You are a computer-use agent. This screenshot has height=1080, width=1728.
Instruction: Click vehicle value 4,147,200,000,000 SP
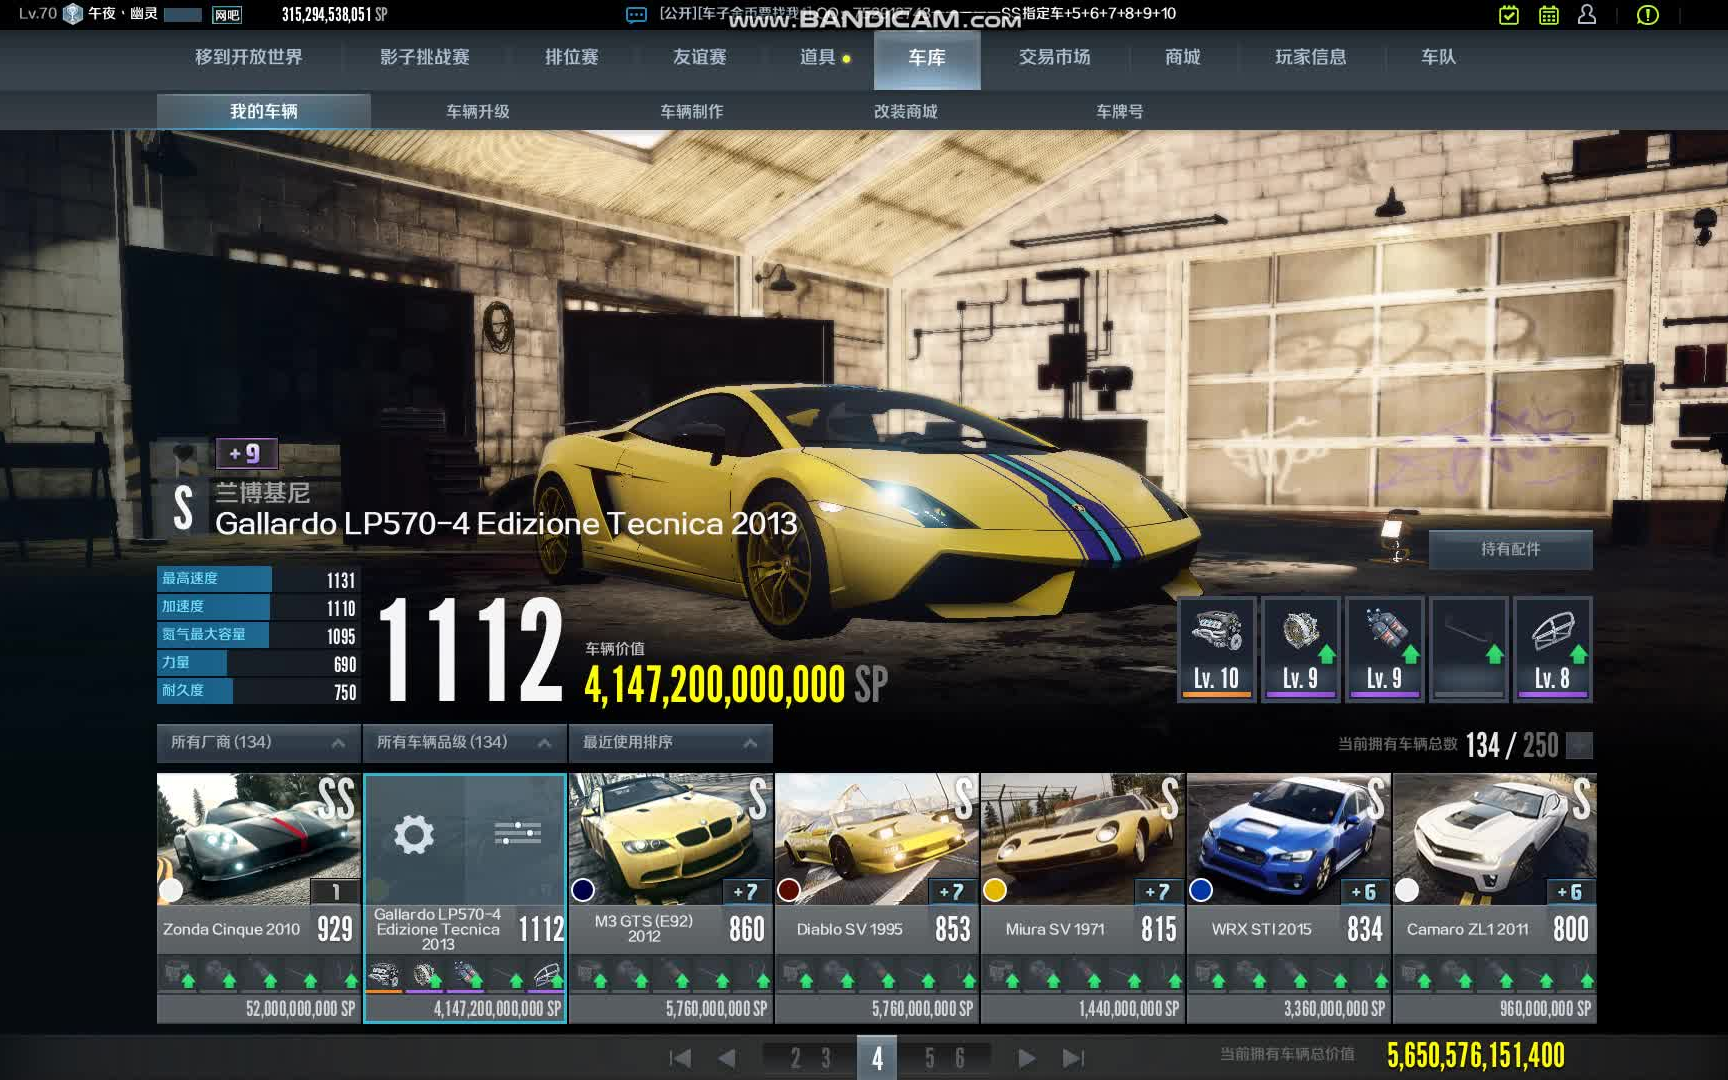click(x=736, y=685)
